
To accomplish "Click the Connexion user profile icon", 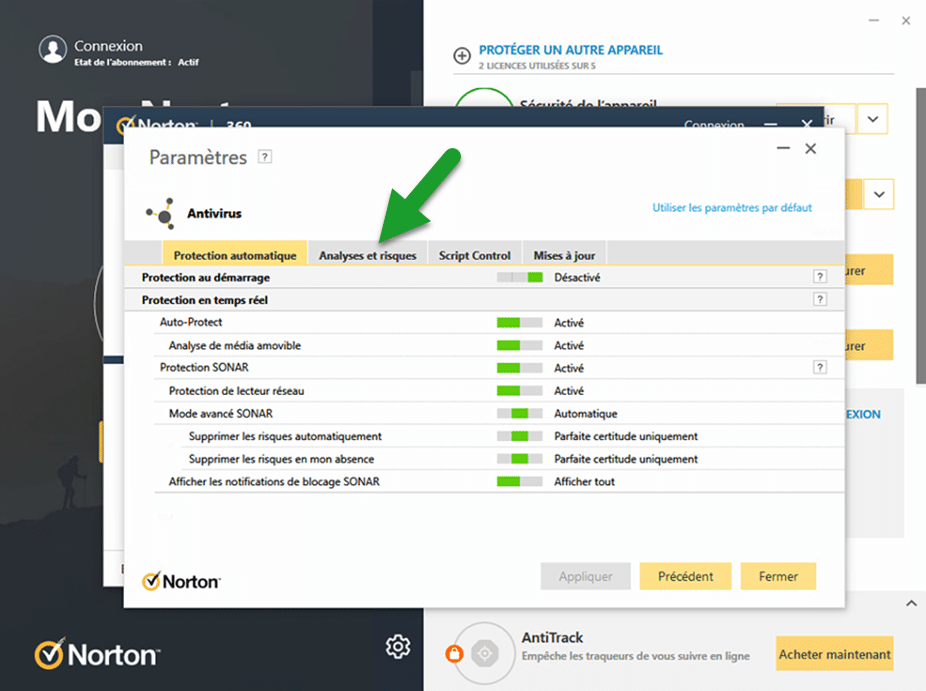I will coord(53,50).
